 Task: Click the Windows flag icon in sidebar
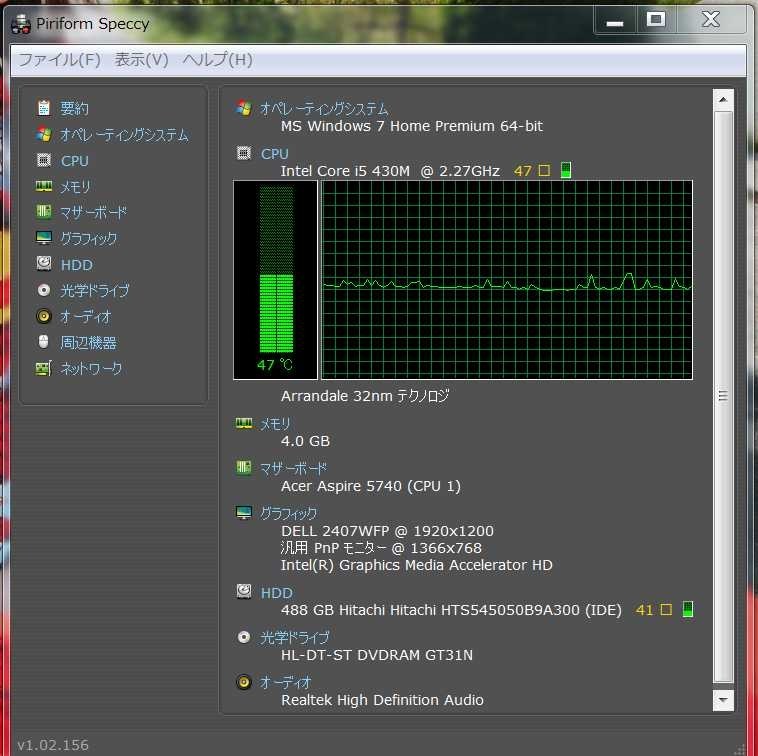pos(44,134)
